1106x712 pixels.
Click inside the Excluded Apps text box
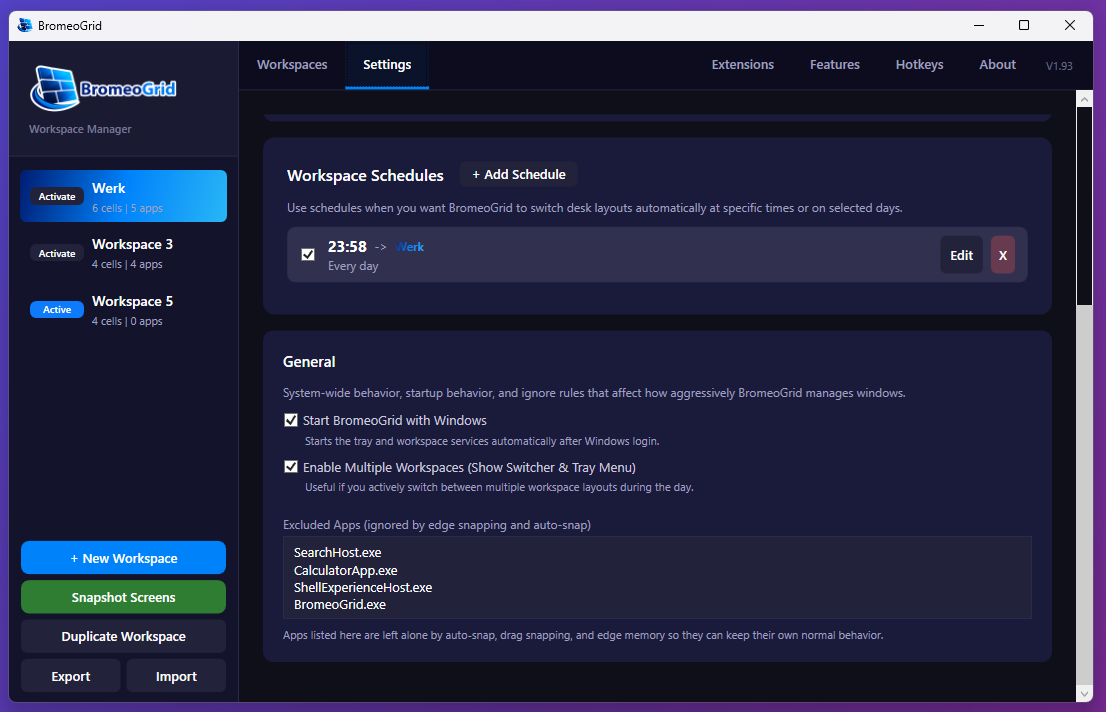click(x=656, y=578)
